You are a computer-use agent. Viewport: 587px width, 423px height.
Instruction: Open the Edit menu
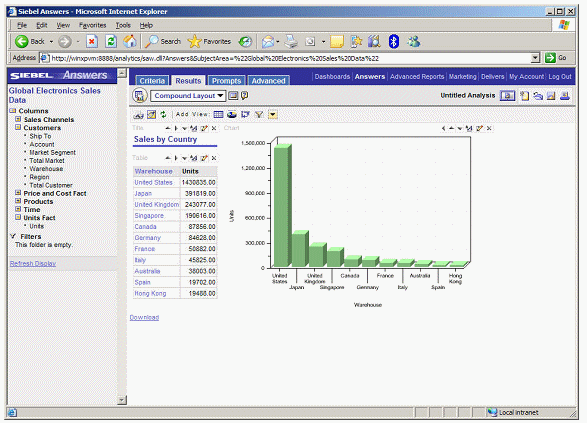(x=42, y=25)
